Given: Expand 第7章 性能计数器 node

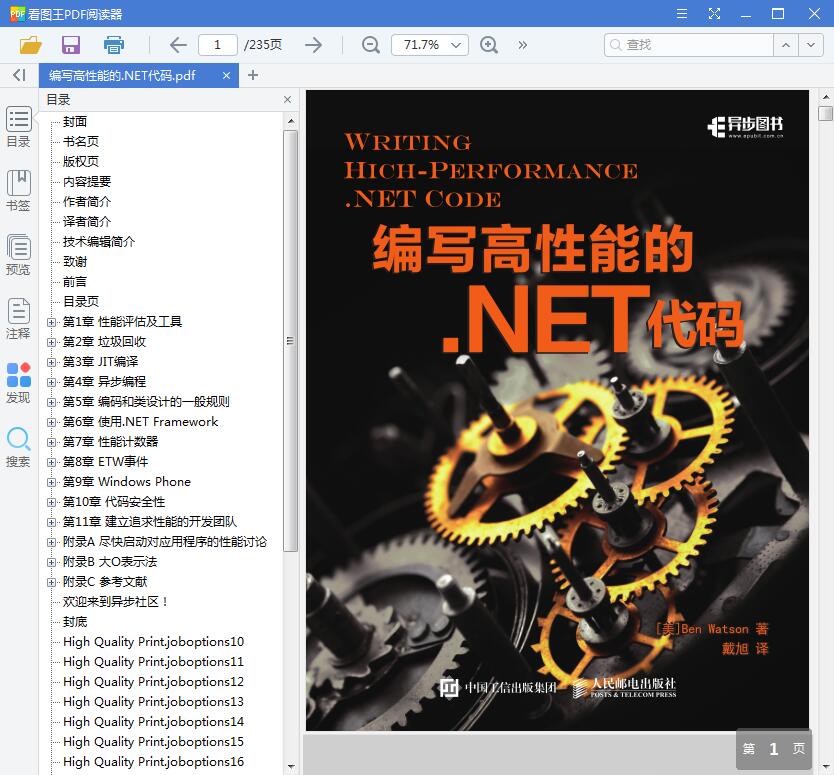Looking at the screenshot, I should (x=51, y=443).
